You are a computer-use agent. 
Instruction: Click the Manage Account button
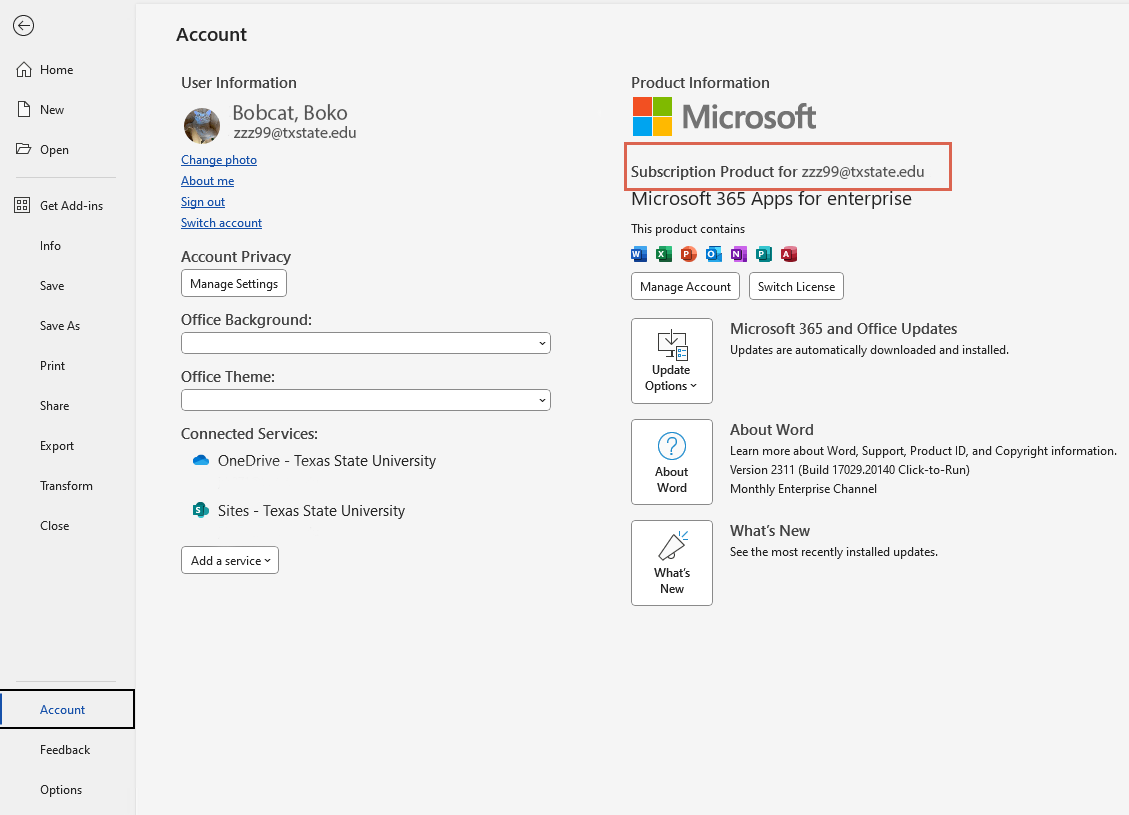click(x=685, y=286)
